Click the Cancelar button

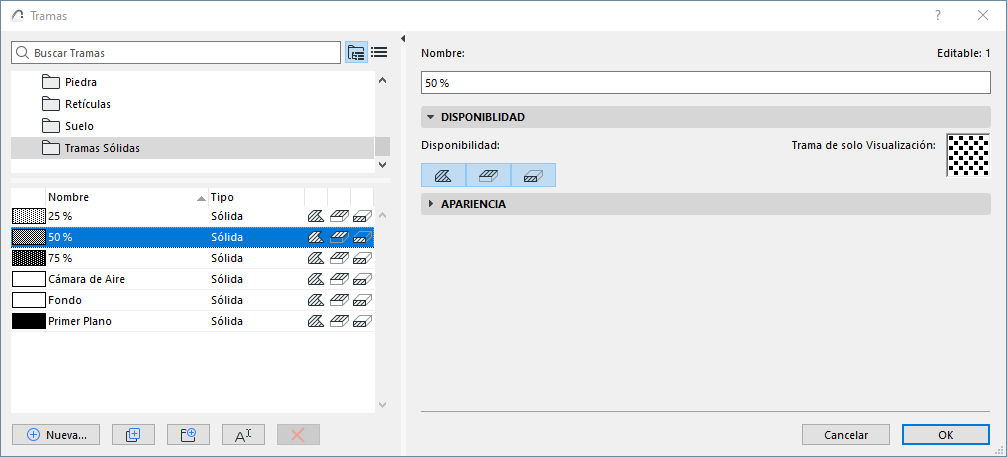846,435
